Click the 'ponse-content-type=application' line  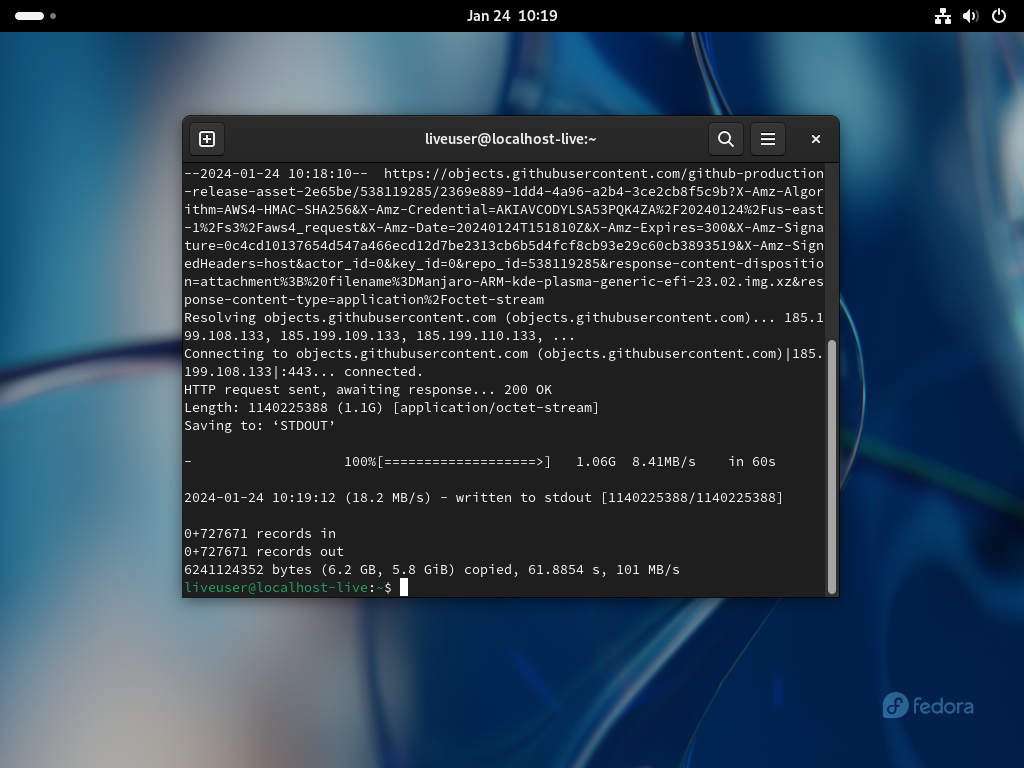(364, 300)
